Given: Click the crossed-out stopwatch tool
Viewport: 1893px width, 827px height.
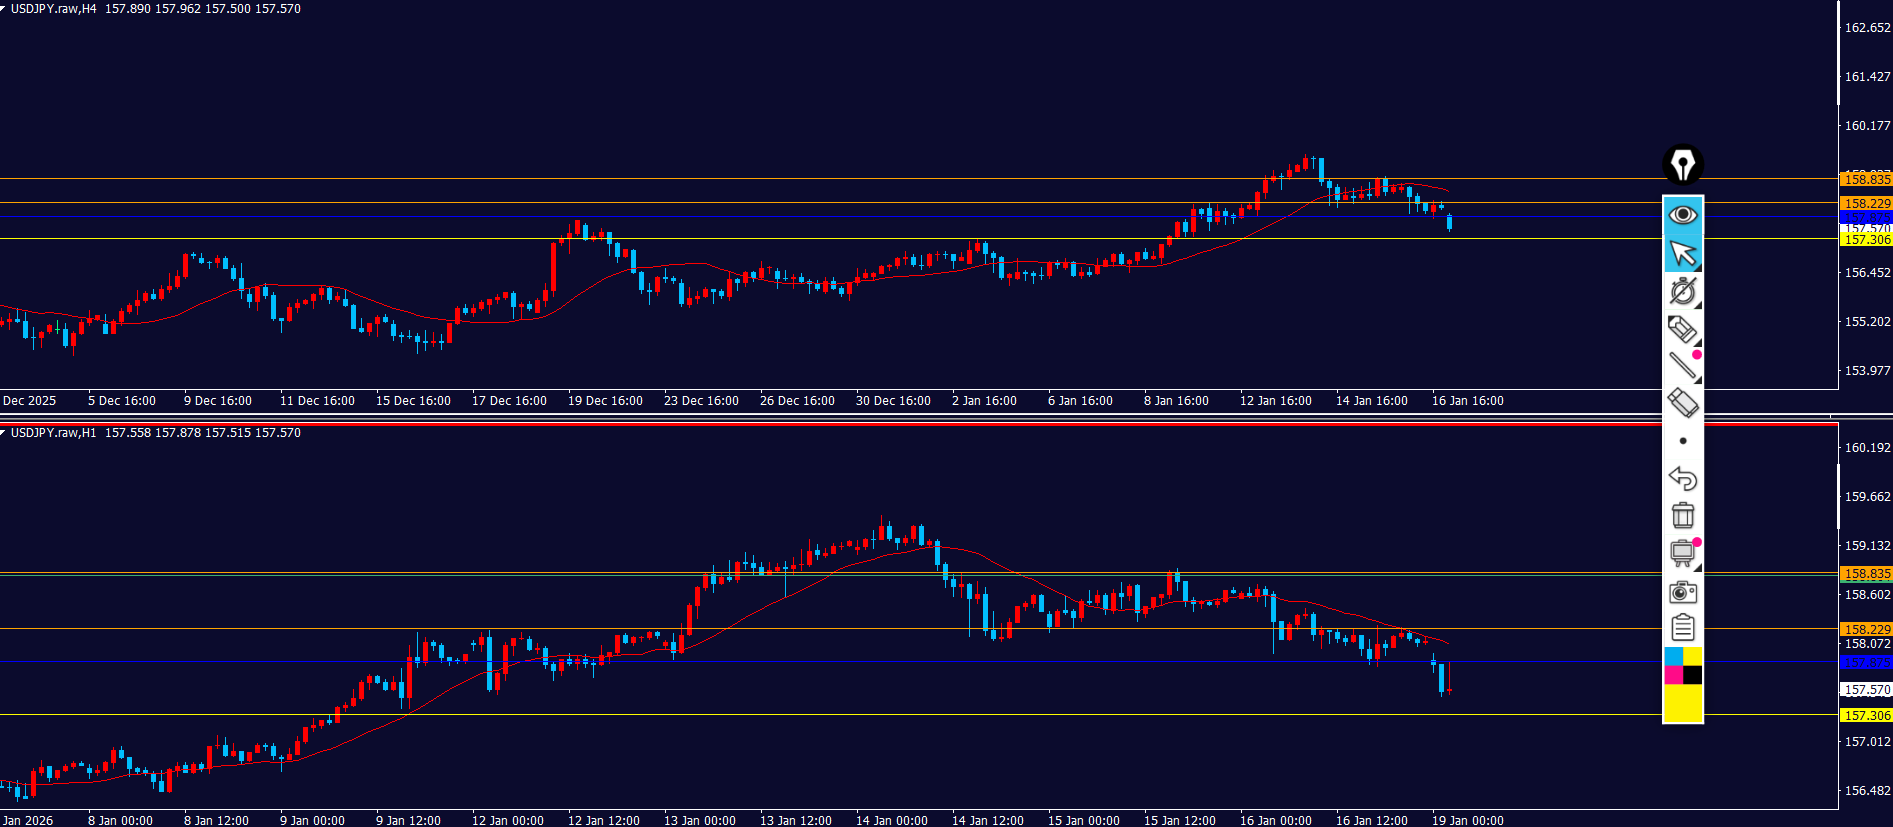Looking at the screenshot, I should pyautogui.click(x=1682, y=291).
